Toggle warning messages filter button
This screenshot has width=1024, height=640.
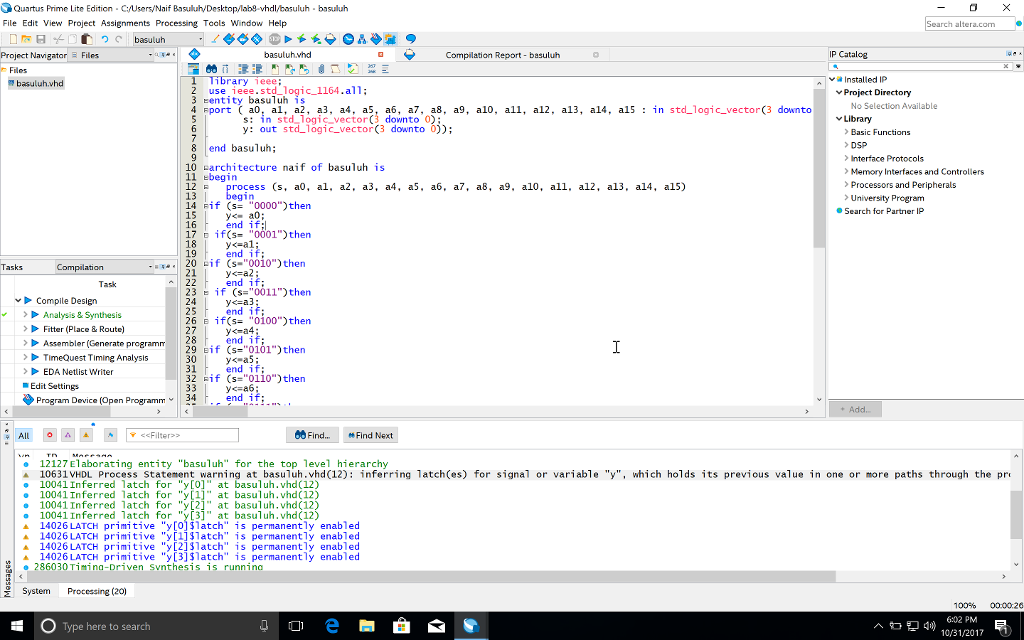(86, 435)
